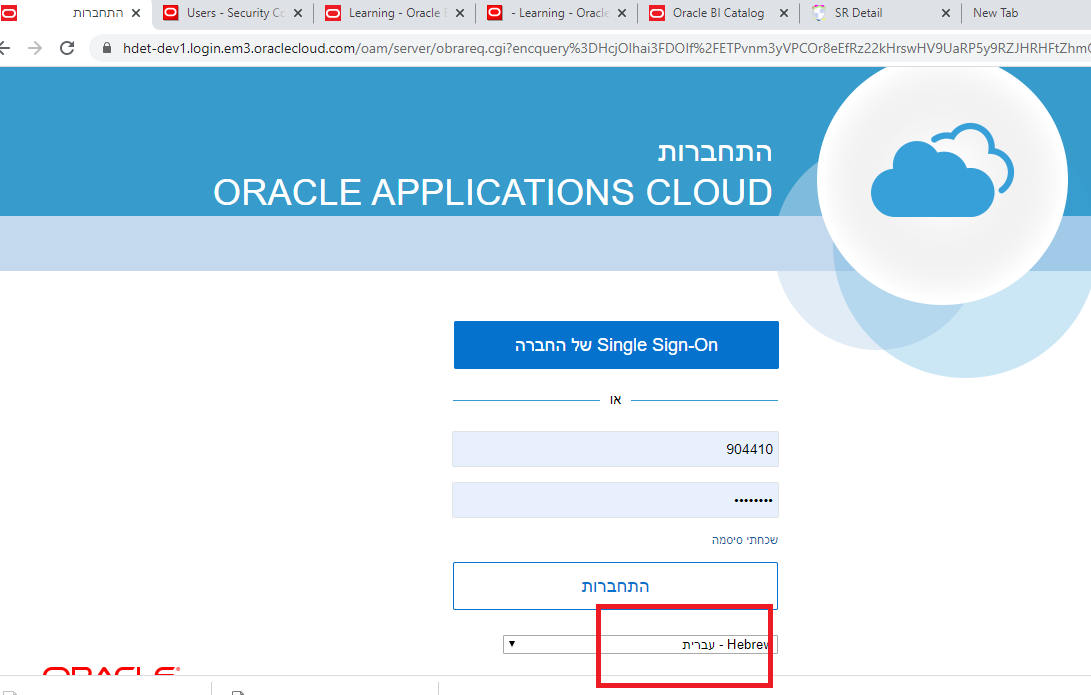Open the forgot password link

coord(744,540)
